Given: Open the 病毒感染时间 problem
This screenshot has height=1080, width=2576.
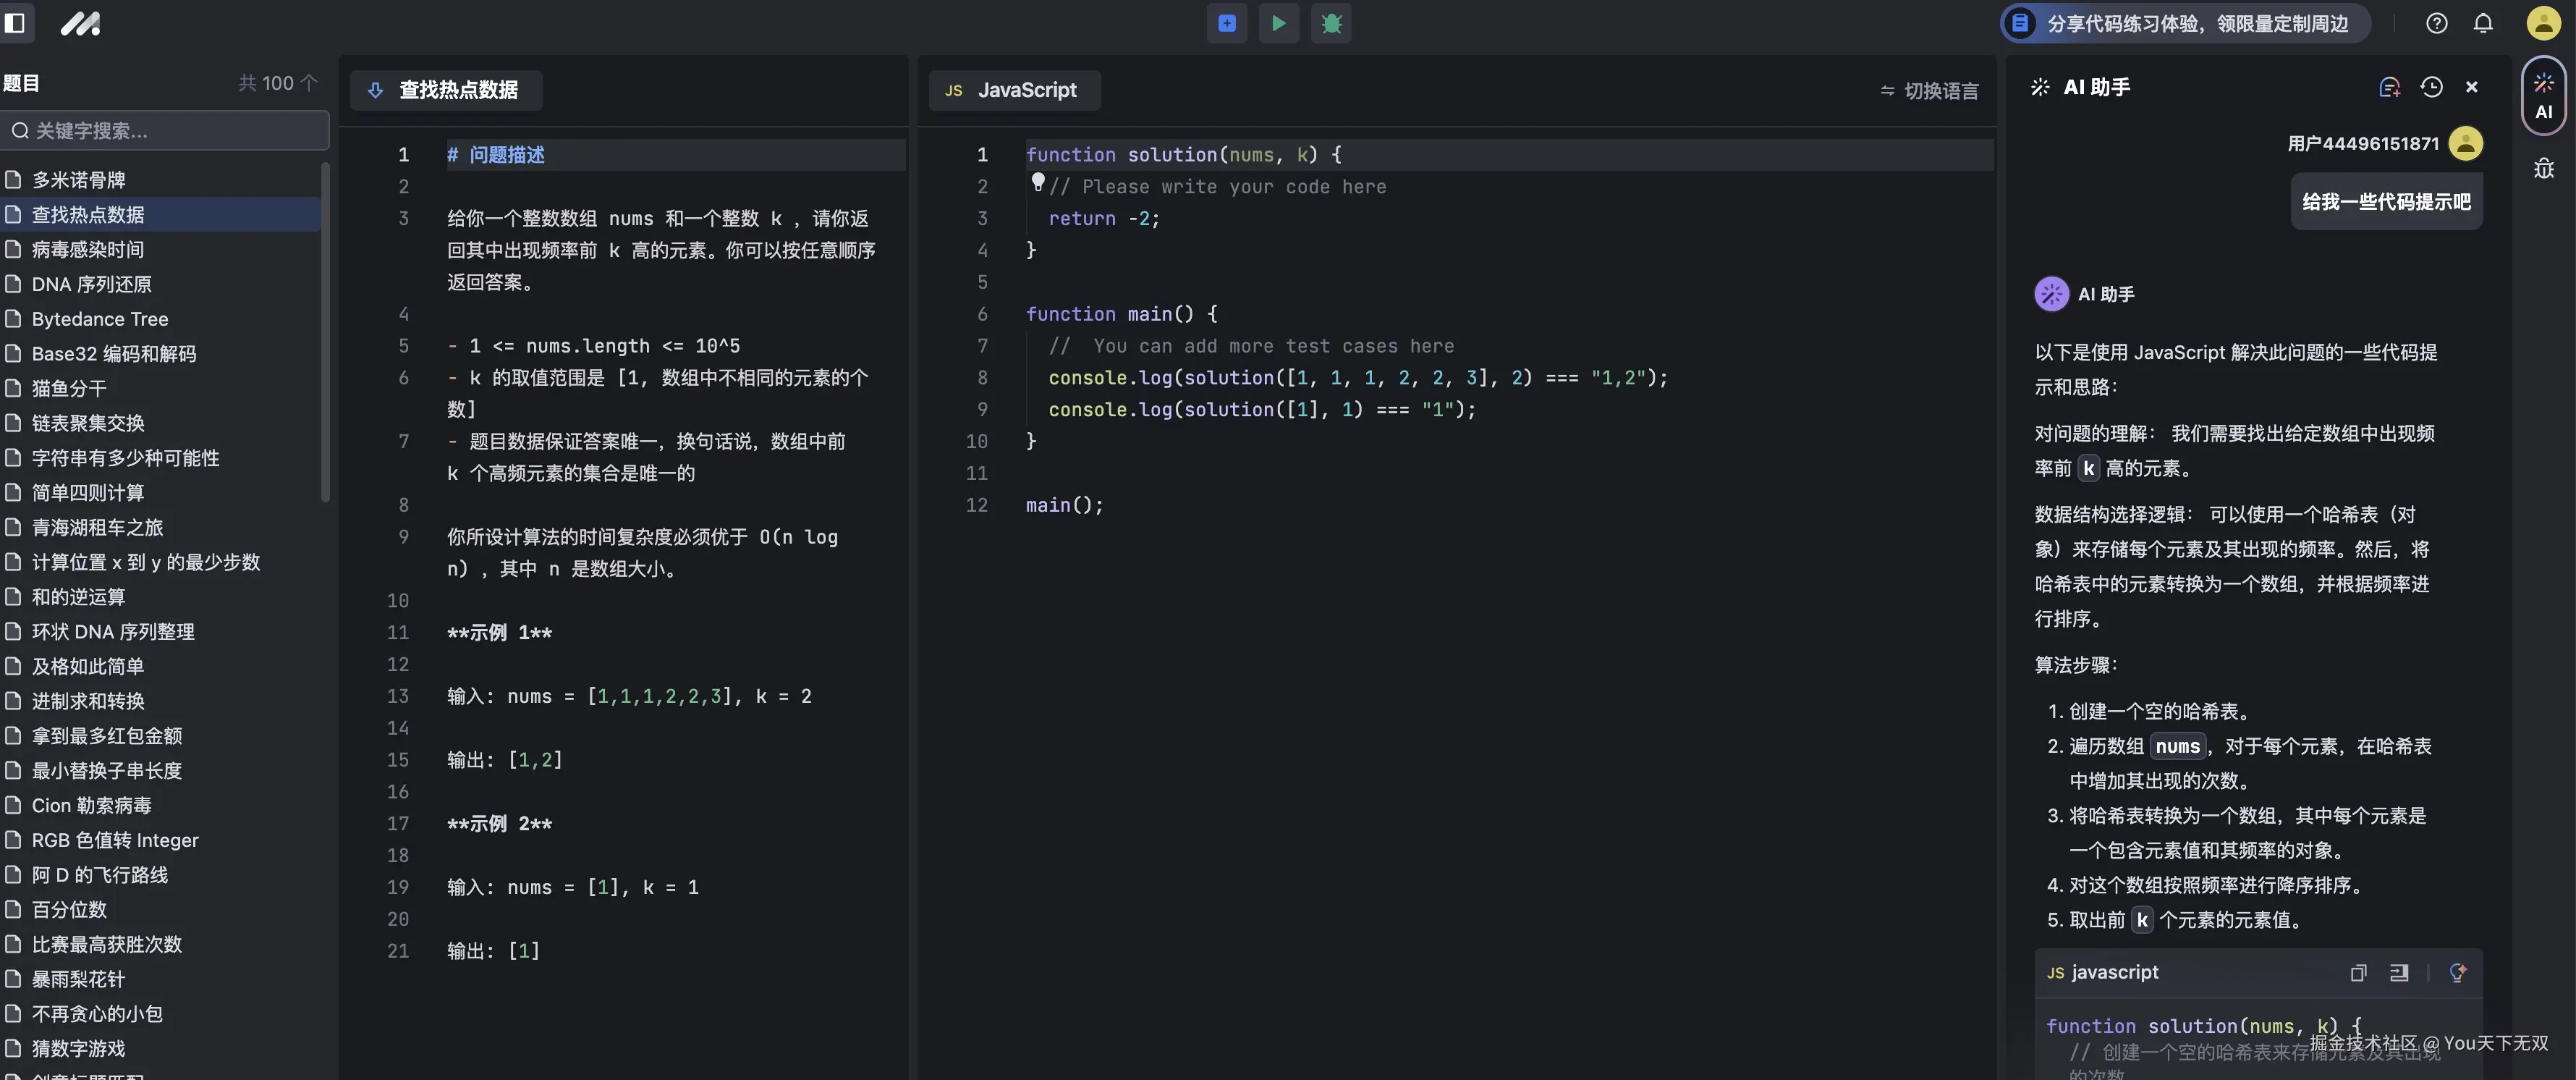Looking at the screenshot, I should (88, 249).
